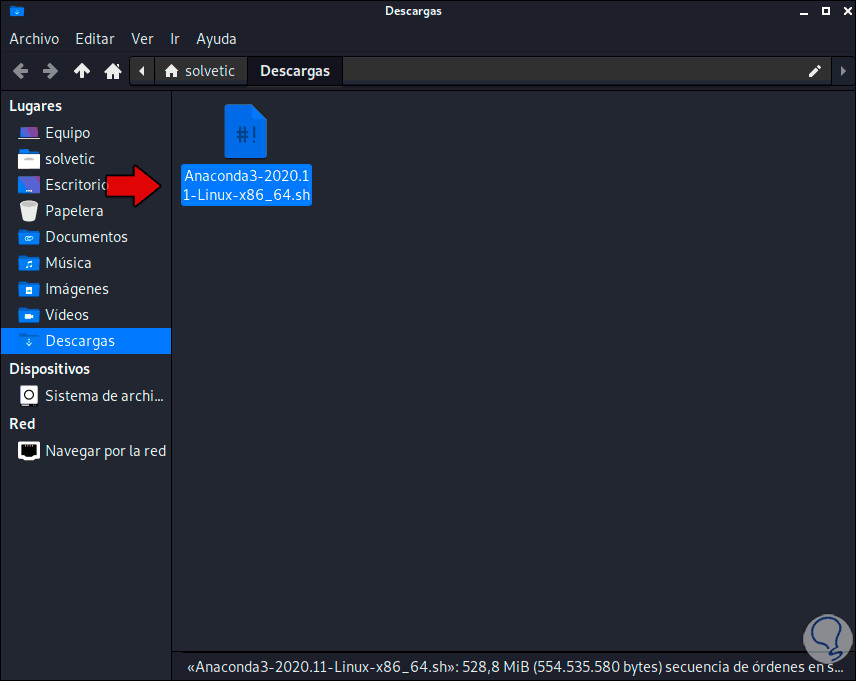Click the status bar file size text

click(515, 667)
